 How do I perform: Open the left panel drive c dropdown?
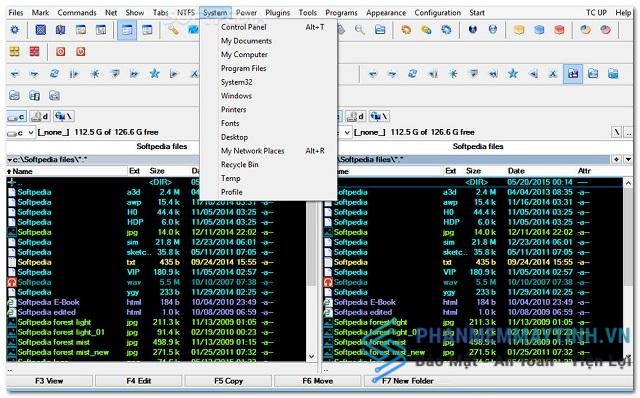(20, 133)
